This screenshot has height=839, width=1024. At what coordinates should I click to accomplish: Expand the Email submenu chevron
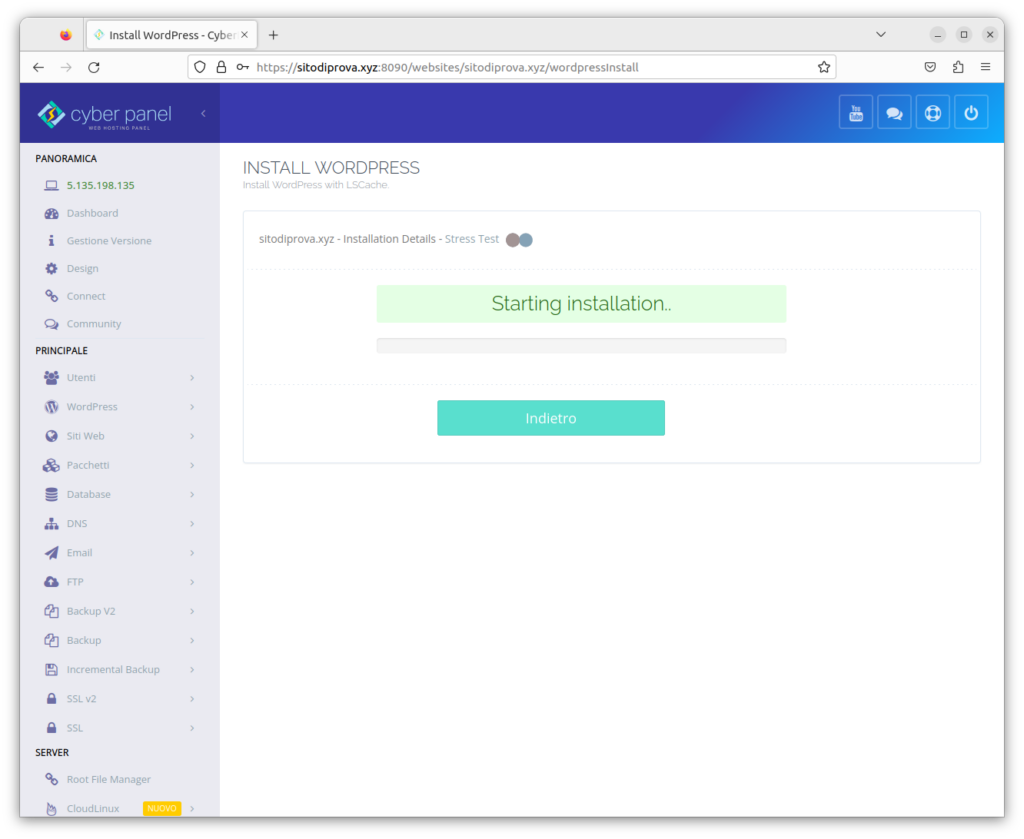pyautogui.click(x=192, y=553)
